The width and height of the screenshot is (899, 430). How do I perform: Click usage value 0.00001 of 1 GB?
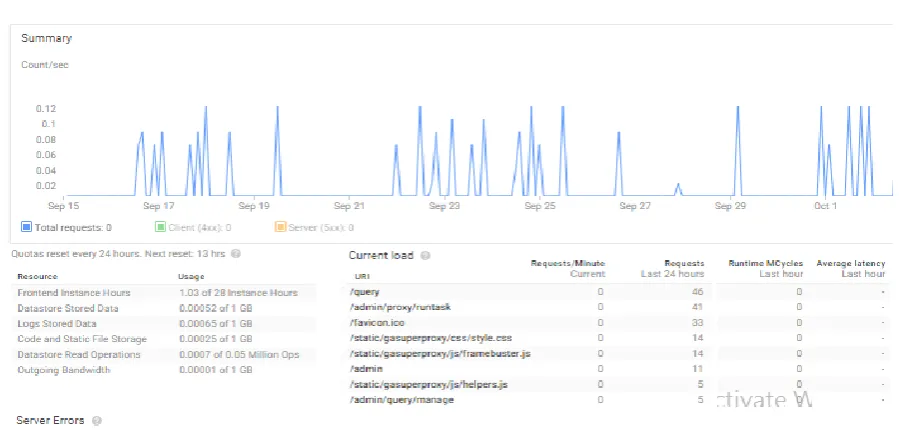[x=216, y=370]
